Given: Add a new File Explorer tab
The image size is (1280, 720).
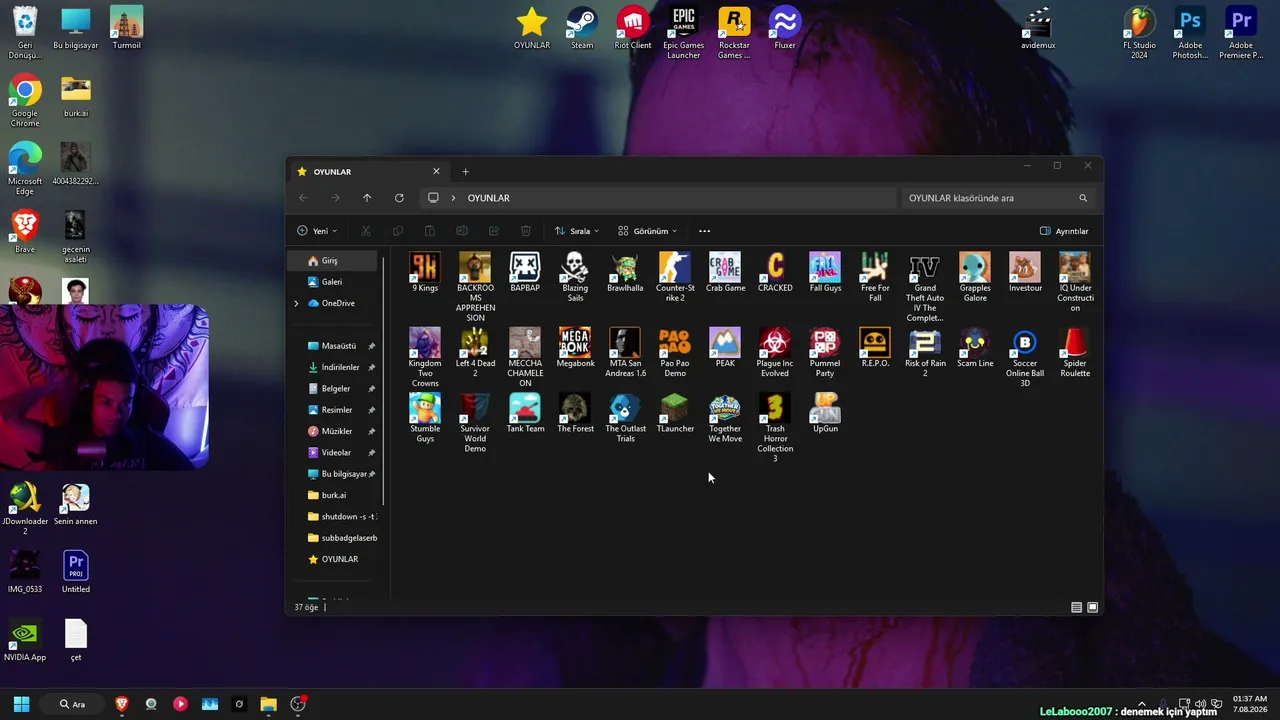Looking at the screenshot, I should tap(465, 172).
